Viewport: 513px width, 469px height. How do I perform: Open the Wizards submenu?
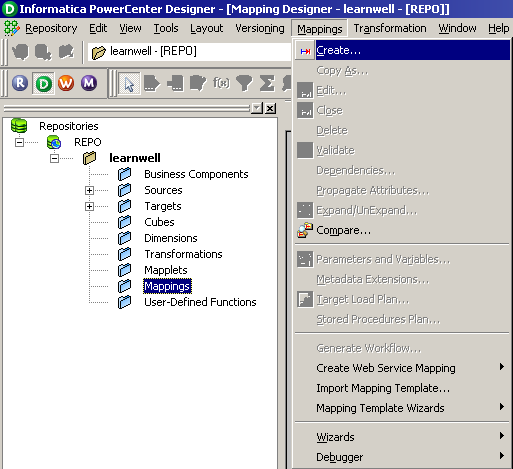pyautogui.click(x=402, y=437)
